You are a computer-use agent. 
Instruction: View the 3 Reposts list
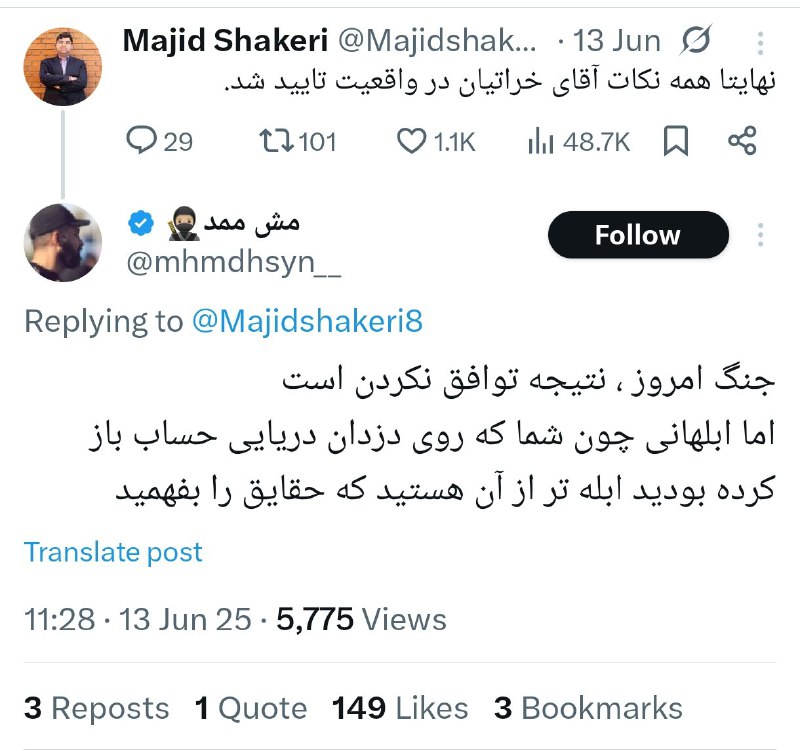coord(96,708)
